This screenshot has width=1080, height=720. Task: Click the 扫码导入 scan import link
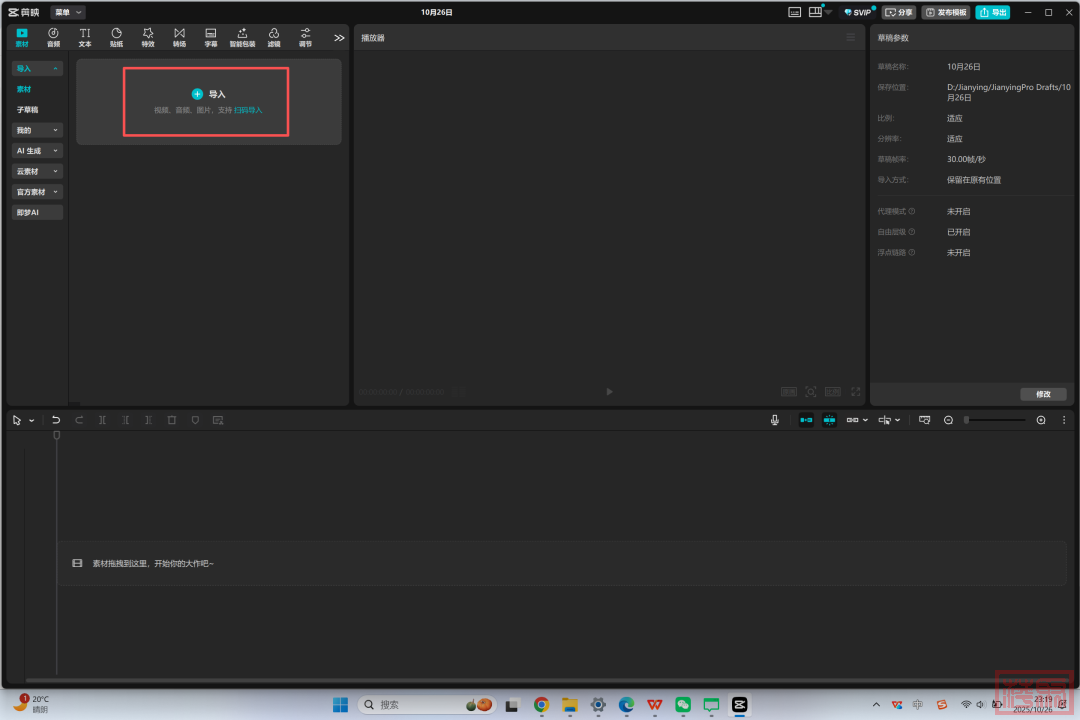[248, 110]
